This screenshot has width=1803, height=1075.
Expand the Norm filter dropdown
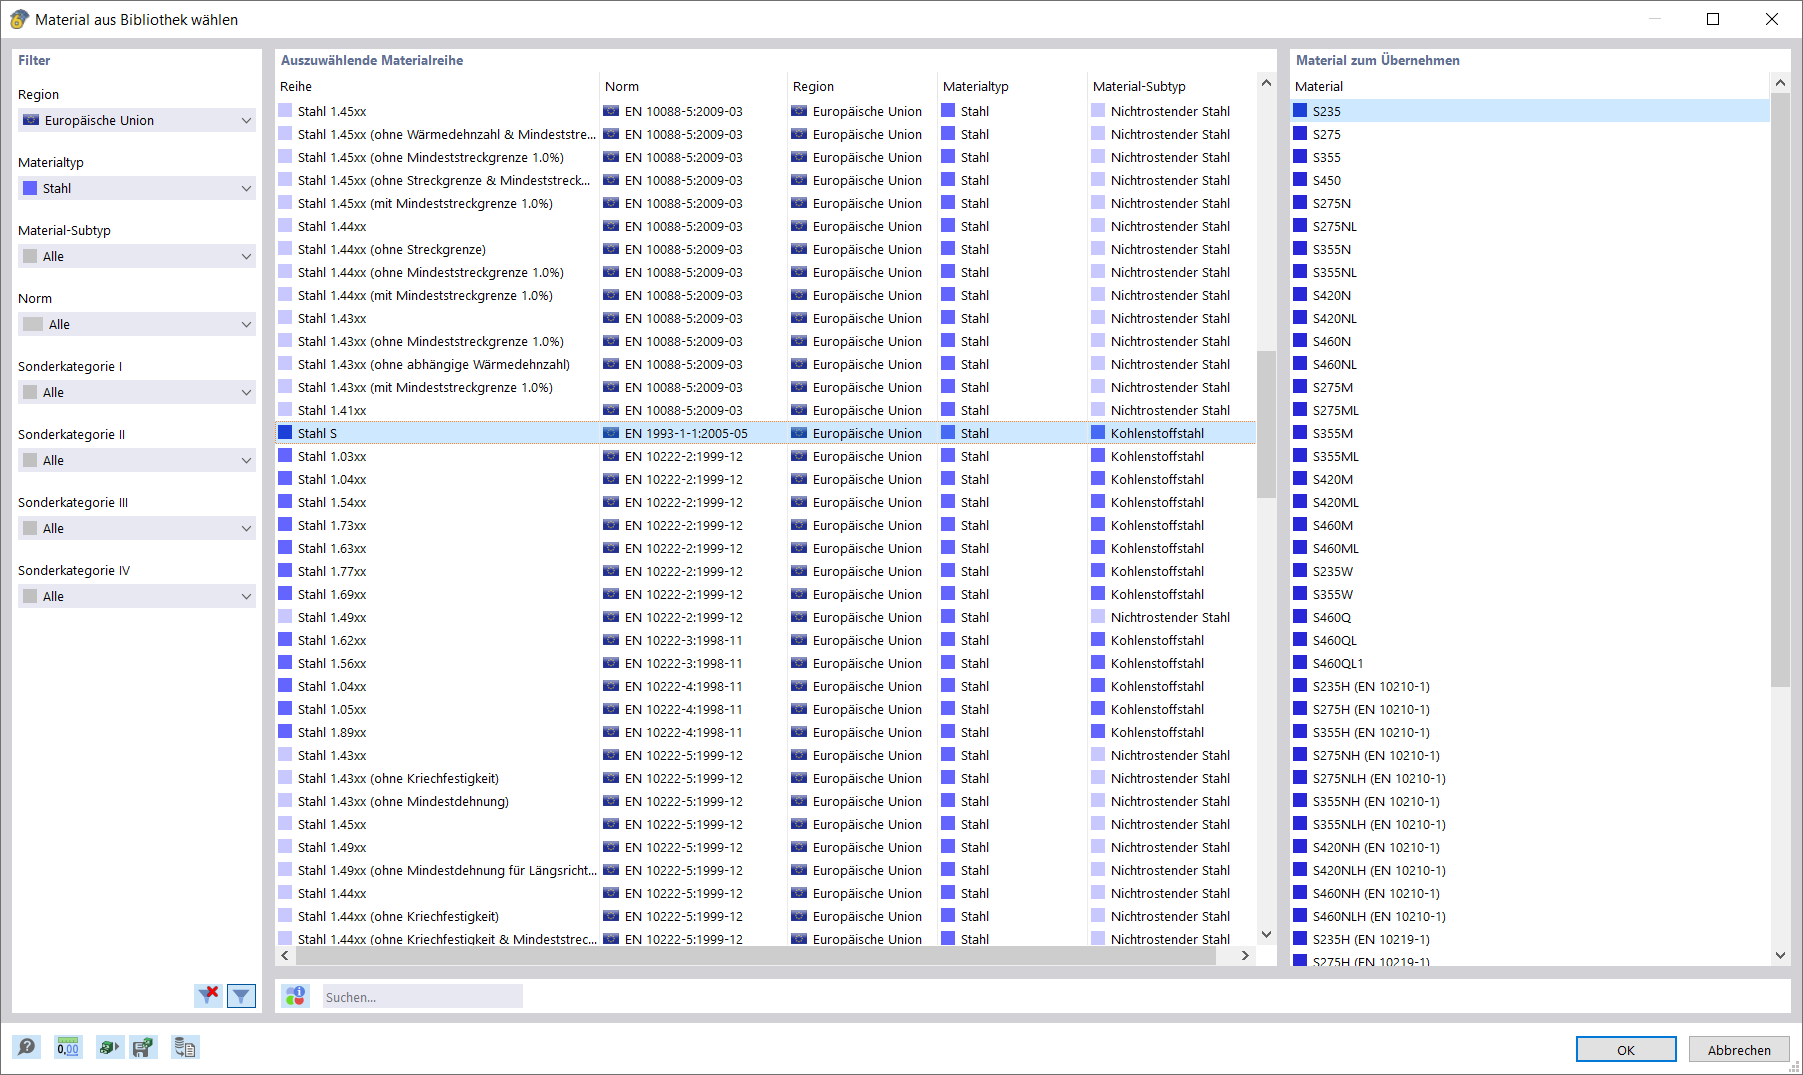tap(137, 324)
